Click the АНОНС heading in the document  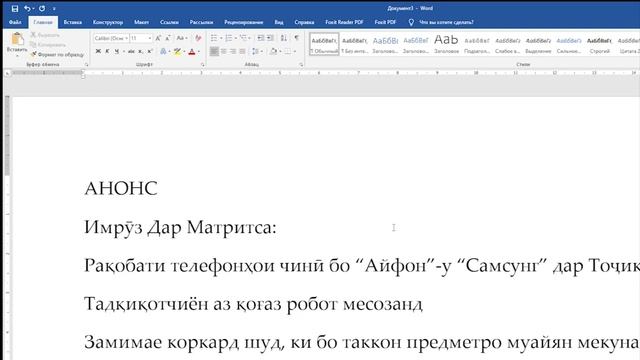pyautogui.click(x=121, y=189)
